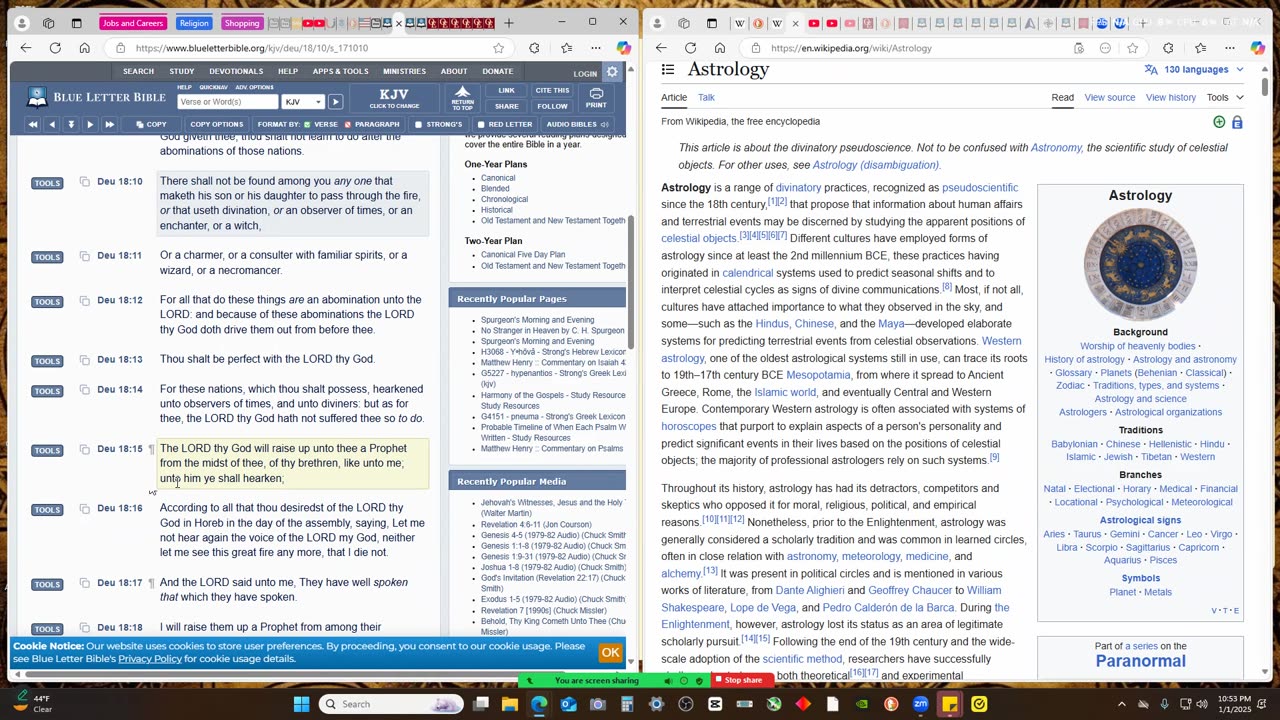1280x720 pixels.
Task: Click the blue padlock protection icon
Action: (1237, 122)
